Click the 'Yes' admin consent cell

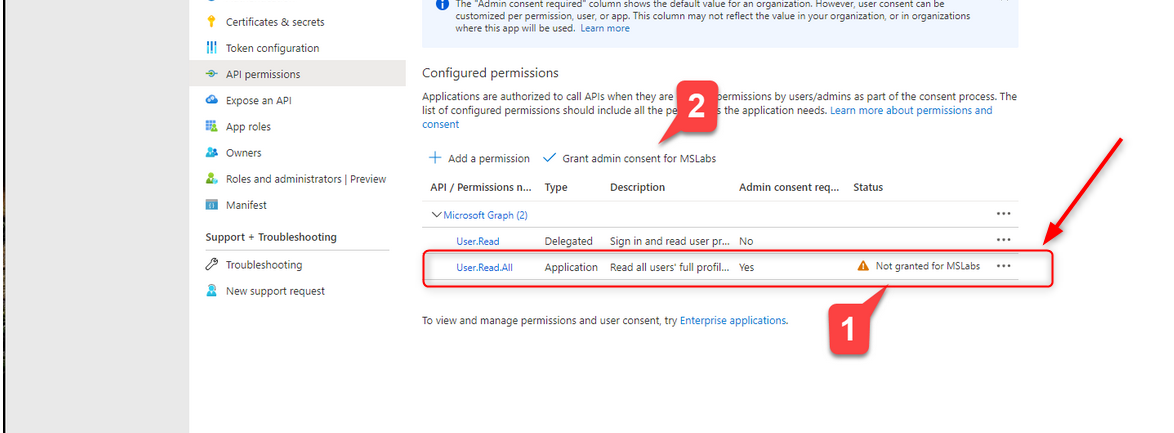(746, 267)
